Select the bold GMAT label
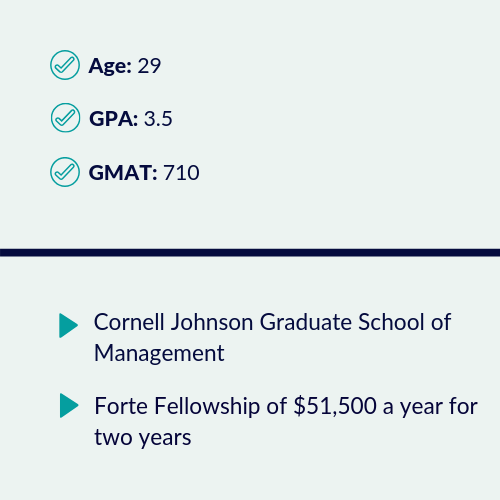The height and width of the screenshot is (500, 500). point(123,173)
